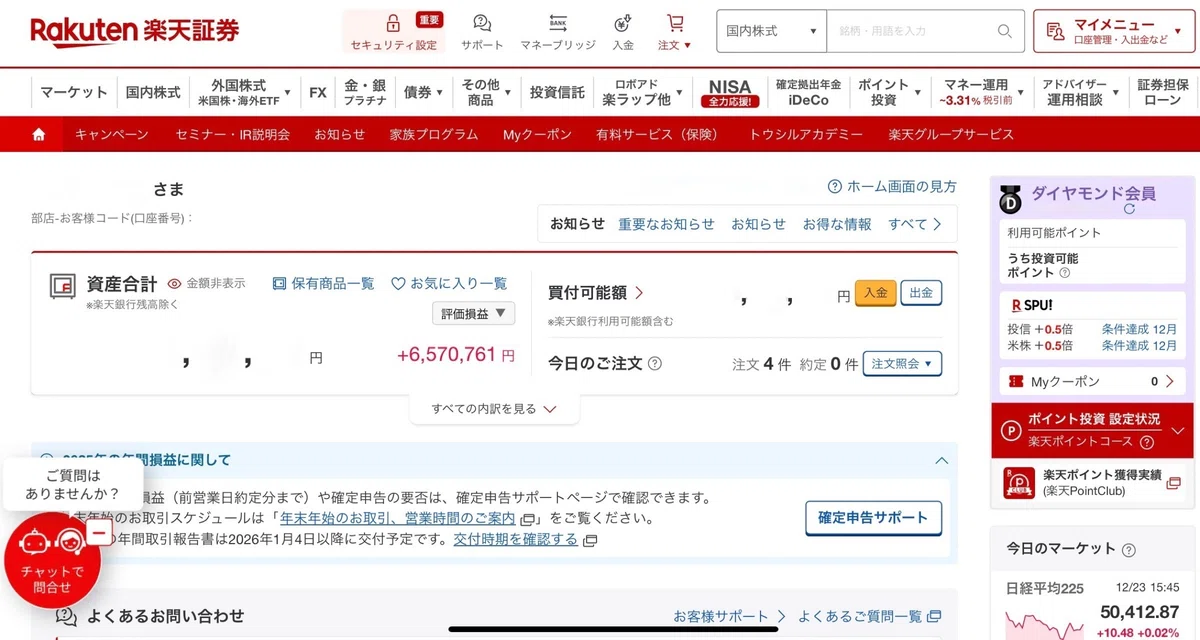Image resolution: width=1200 pixels, height=640 pixels.
Task: Open ホーム画面の見方 help link
Action: pyautogui.click(x=892, y=186)
